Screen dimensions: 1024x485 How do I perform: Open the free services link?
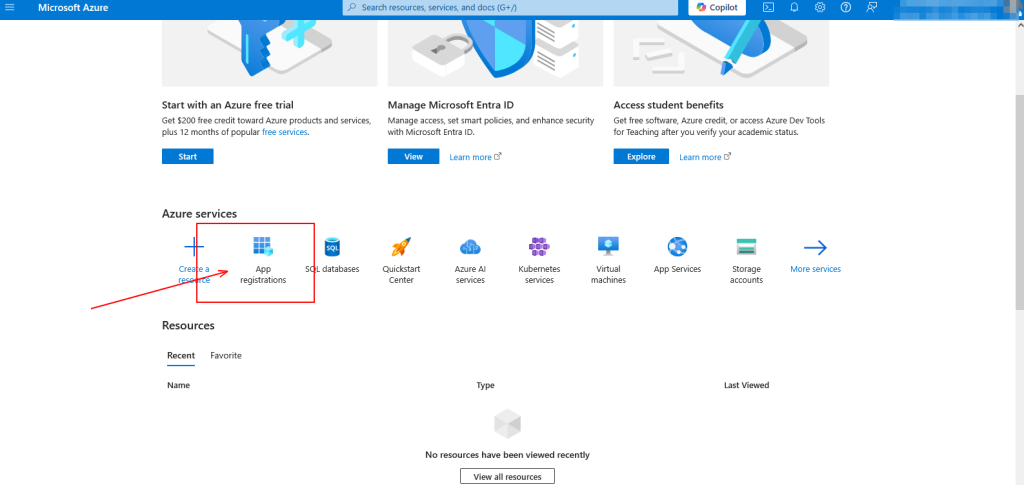284,132
